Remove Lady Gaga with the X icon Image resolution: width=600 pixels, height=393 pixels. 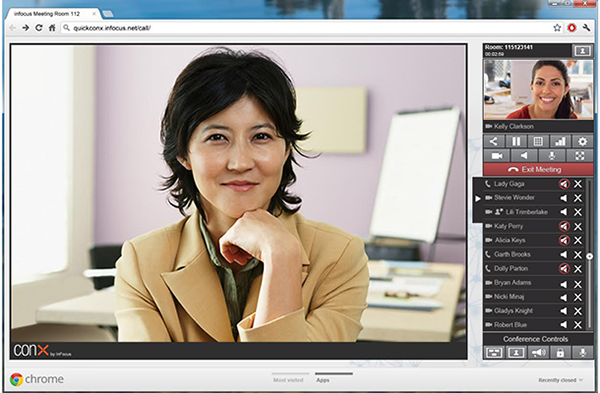(x=578, y=184)
